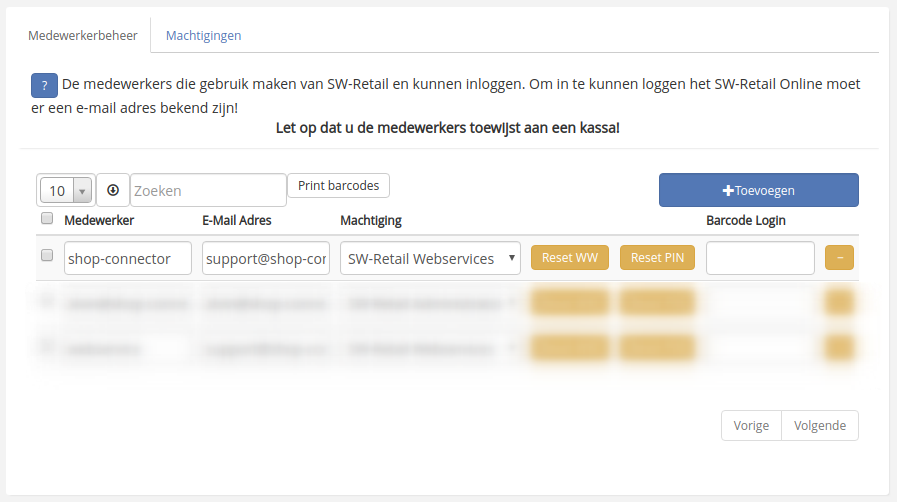Click the Machtiging column header
897x502 pixels.
pos(371,220)
